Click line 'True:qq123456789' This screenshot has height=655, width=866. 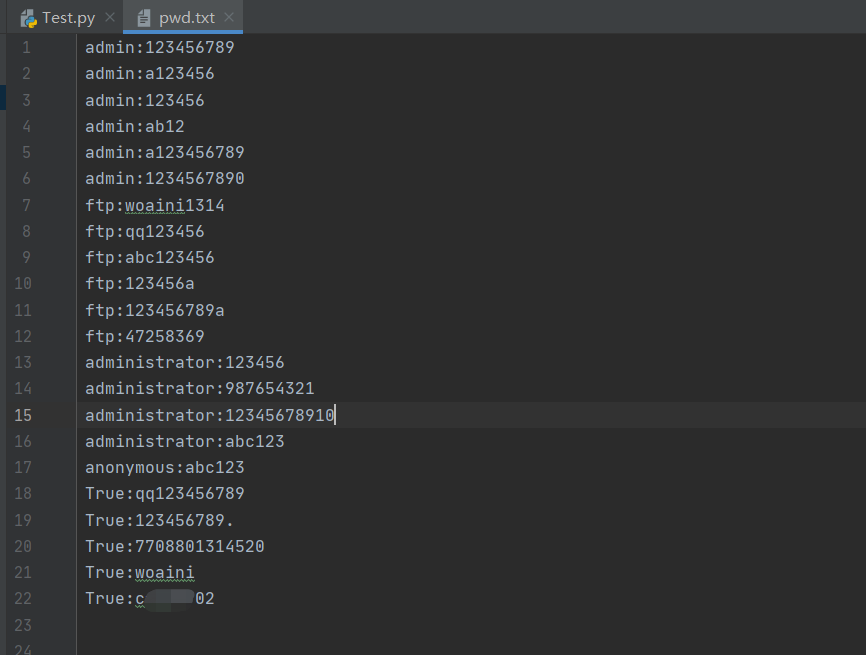pyautogui.click(x=165, y=493)
